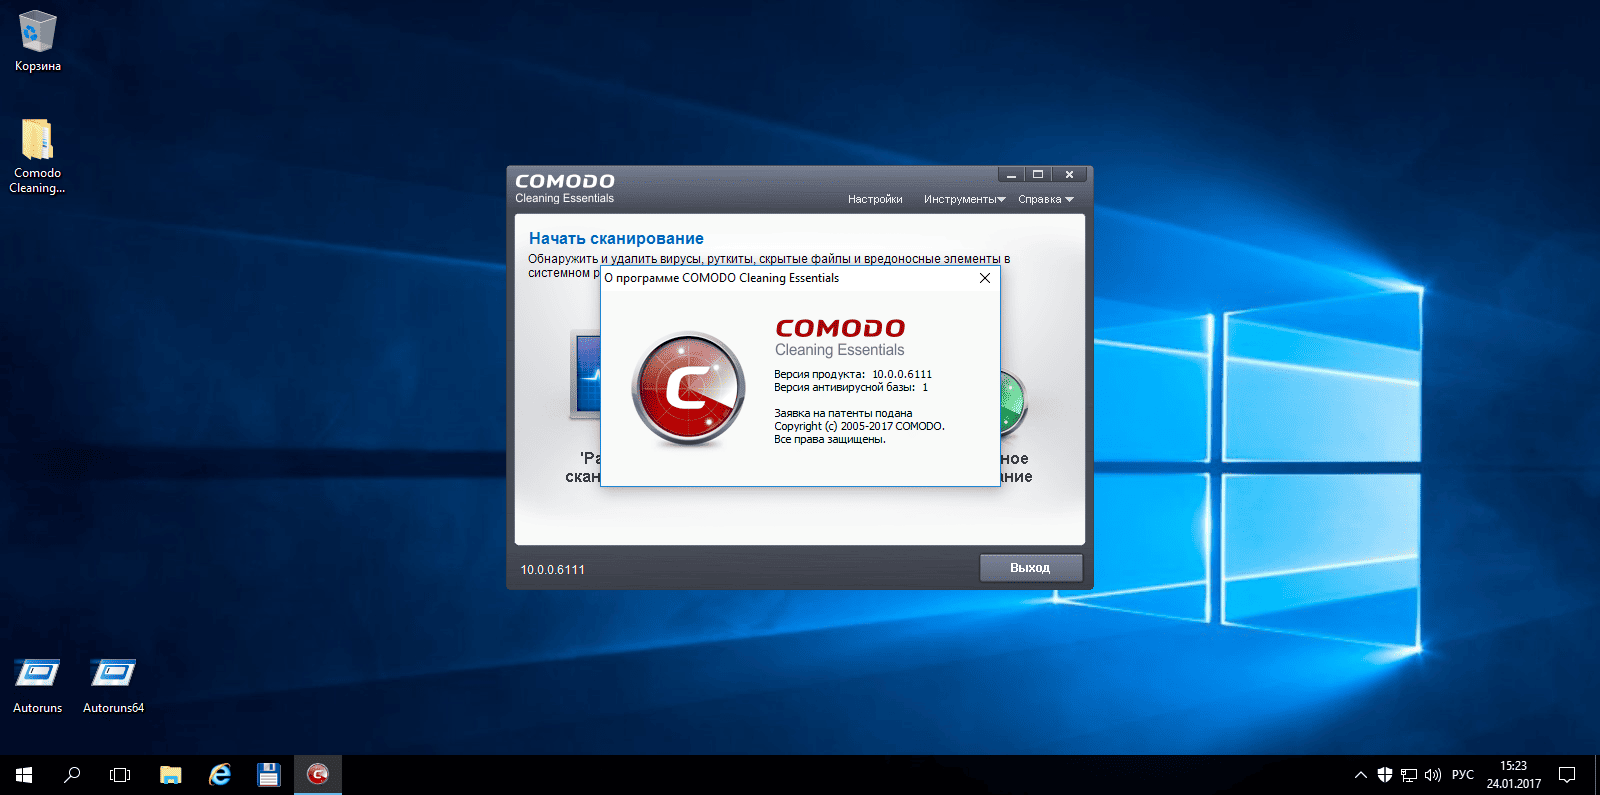Click the red Comodo radar logo
Image resolution: width=1600 pixels, height=795 pixels.
[689, 389]
